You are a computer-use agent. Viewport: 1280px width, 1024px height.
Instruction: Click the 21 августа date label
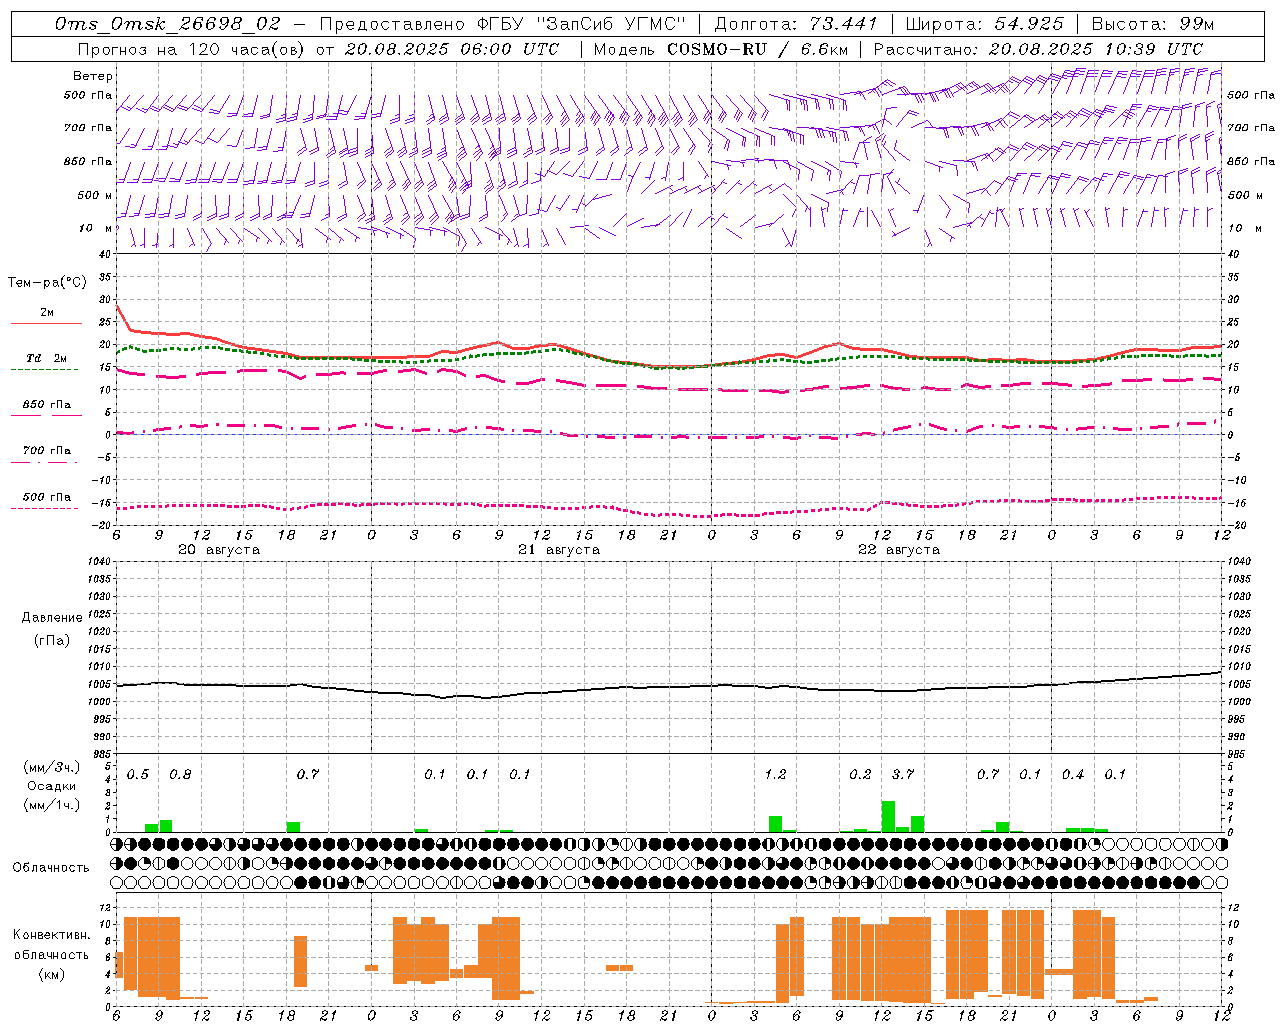pyautogui.click(x=559, y=550)
